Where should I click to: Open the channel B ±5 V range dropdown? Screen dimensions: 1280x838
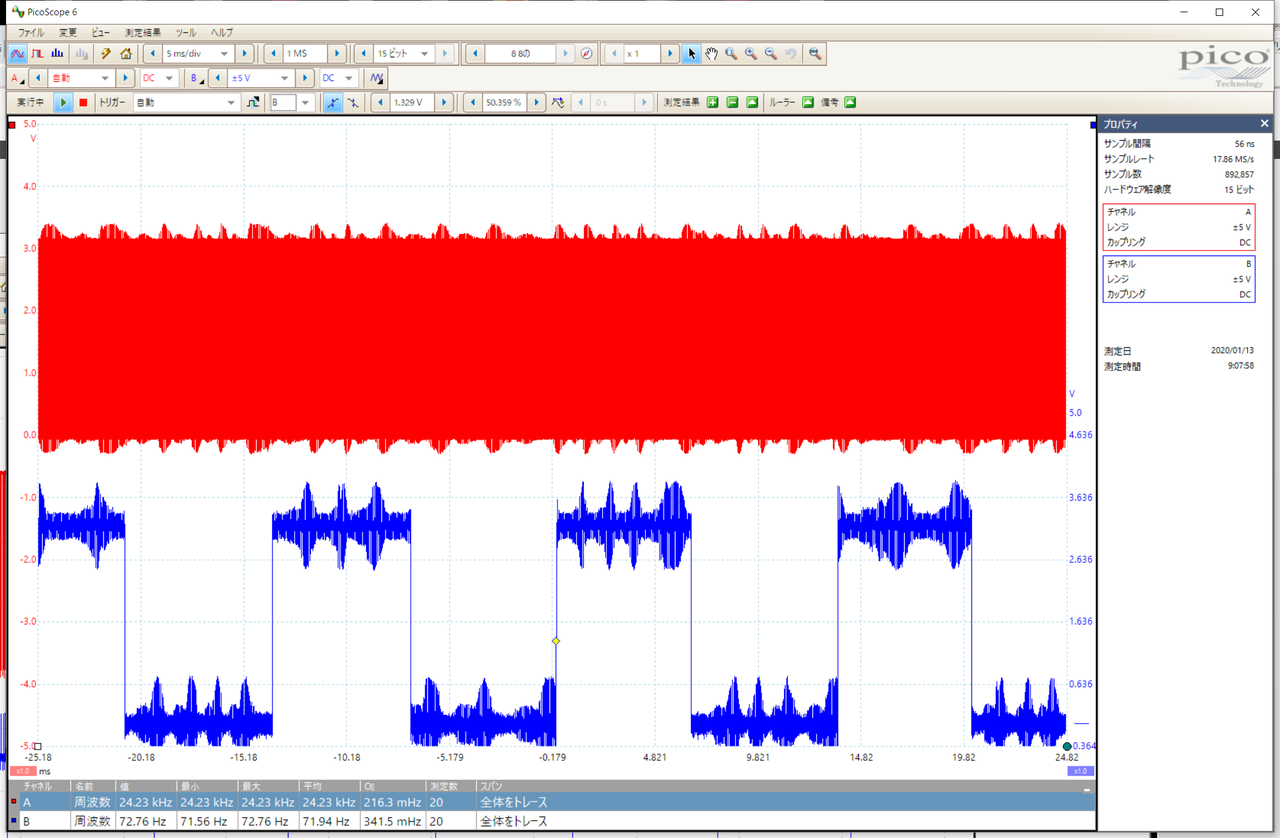click(x=285, y=78)
